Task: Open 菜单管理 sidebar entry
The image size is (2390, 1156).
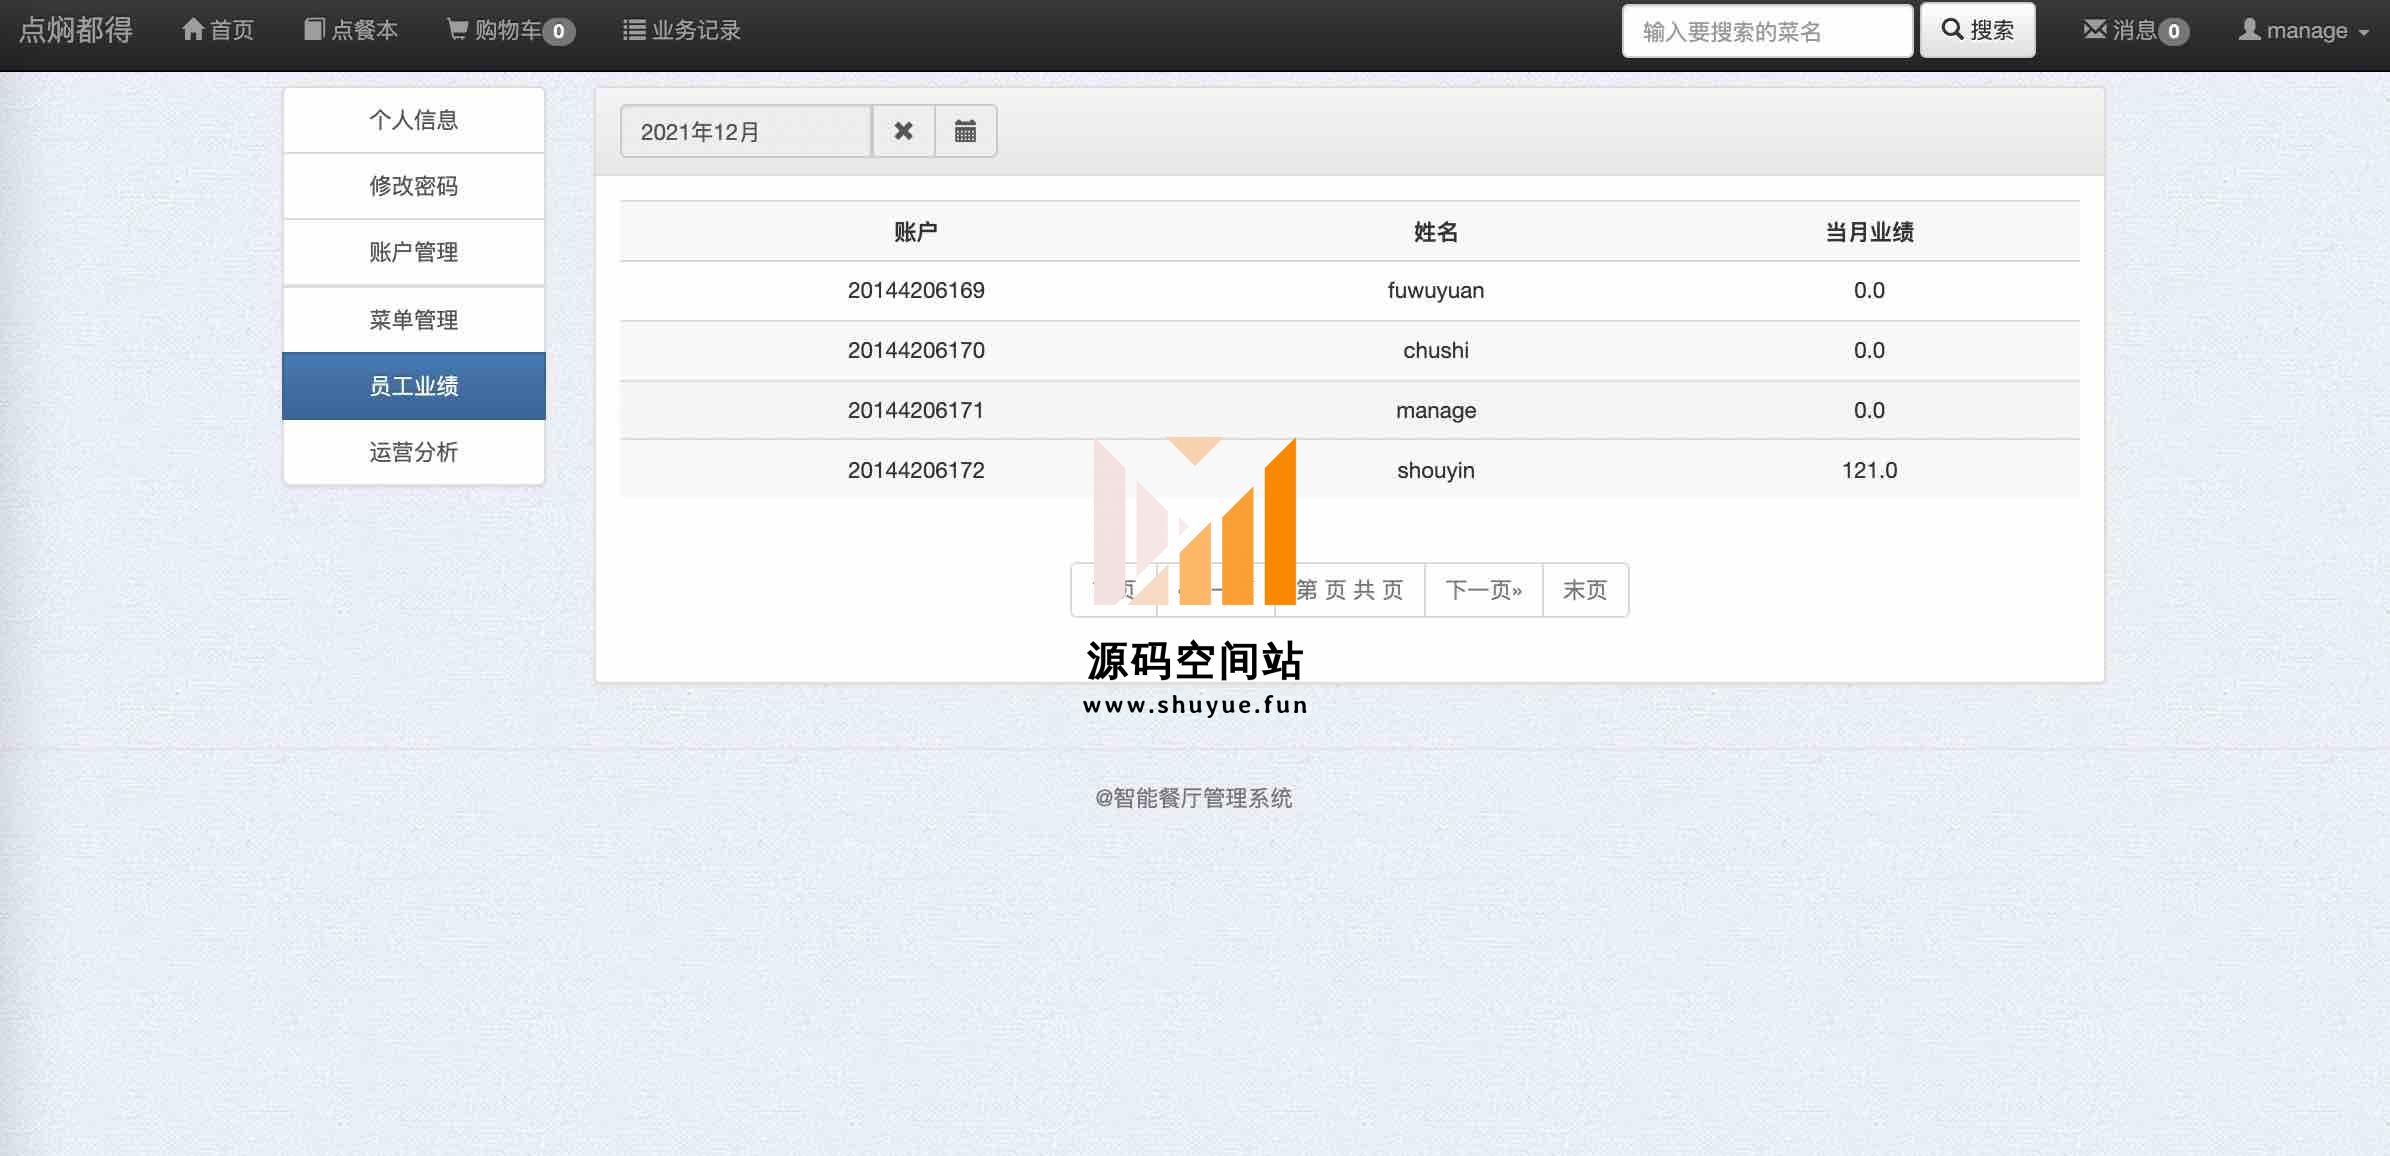Action: 413,320
